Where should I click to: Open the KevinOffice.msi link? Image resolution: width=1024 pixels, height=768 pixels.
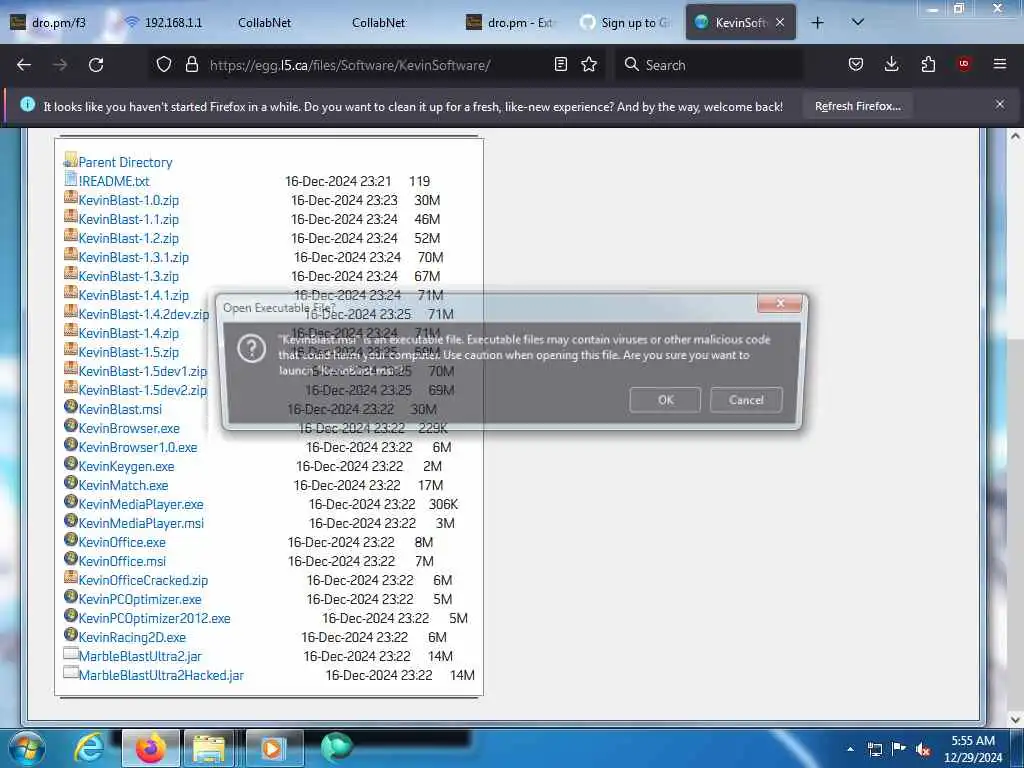pos(122,560)
